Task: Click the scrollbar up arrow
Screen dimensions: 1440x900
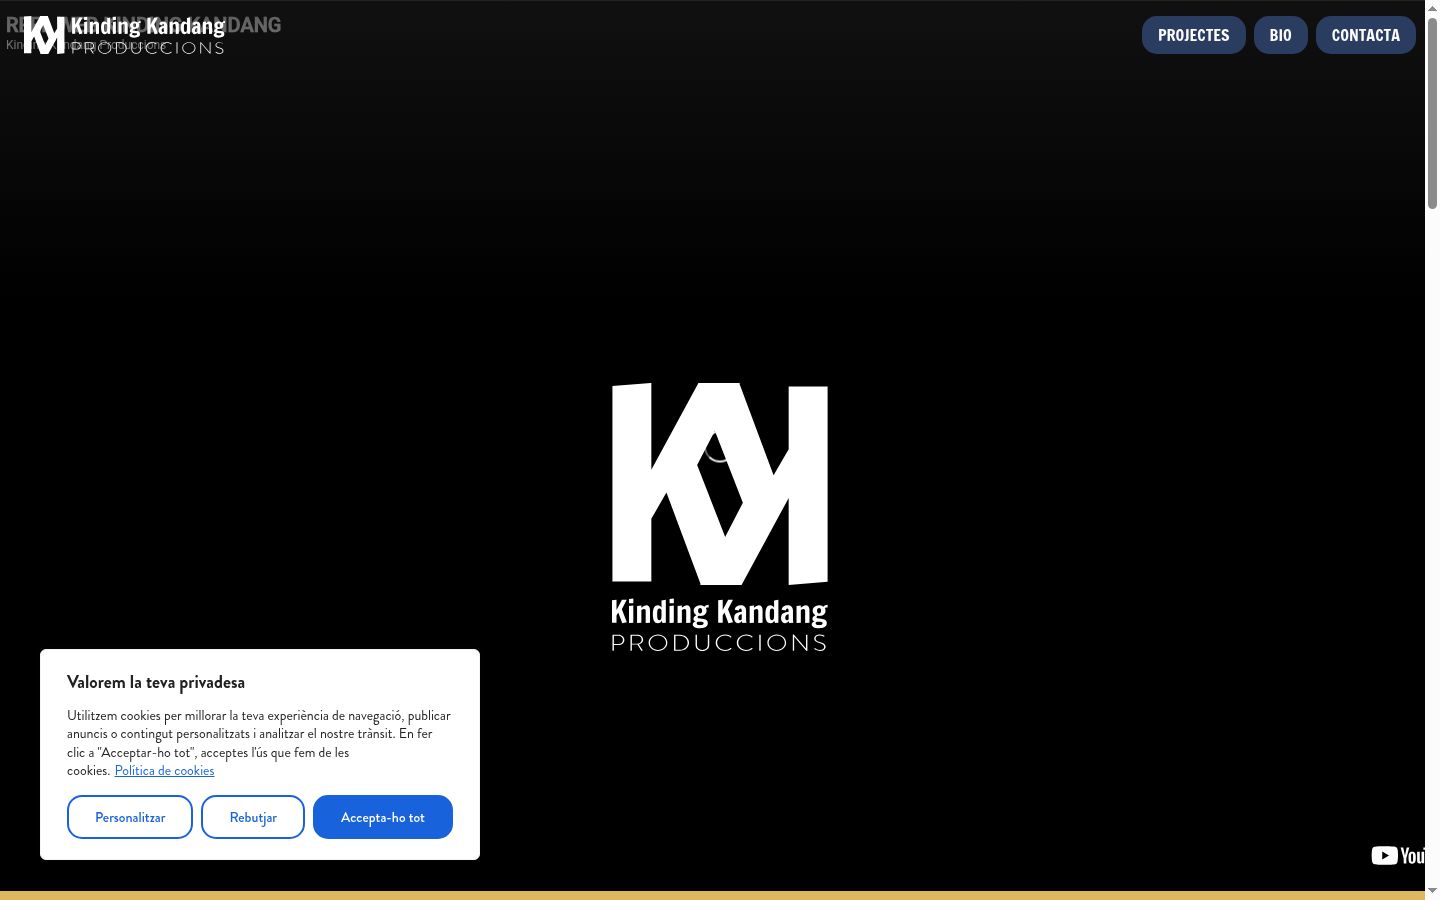Action: pyautogui.click(x=1432, y=8)
